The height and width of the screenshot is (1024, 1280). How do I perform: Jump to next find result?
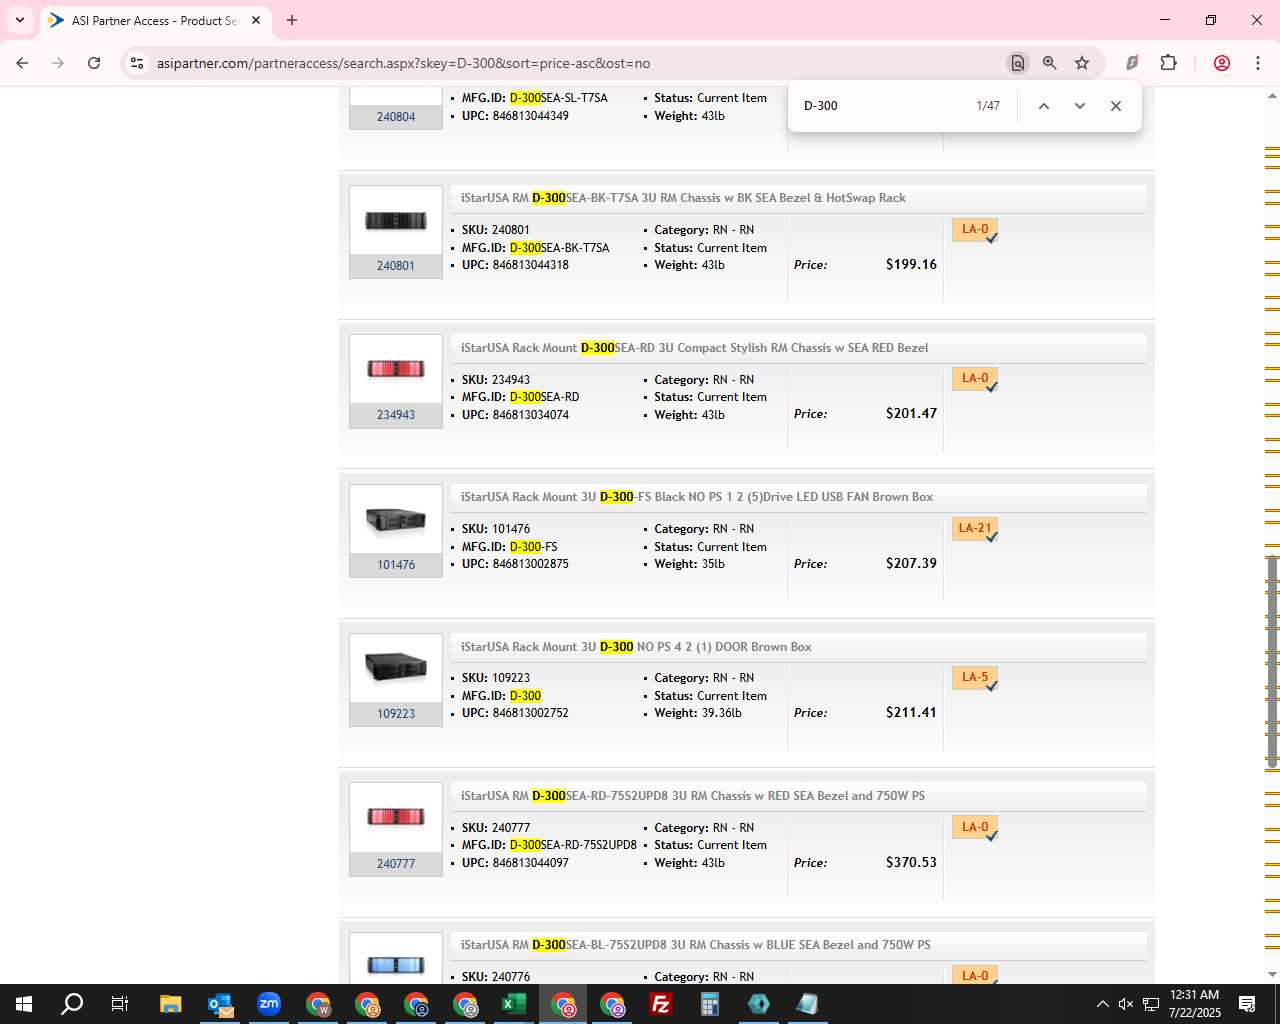1079,106
